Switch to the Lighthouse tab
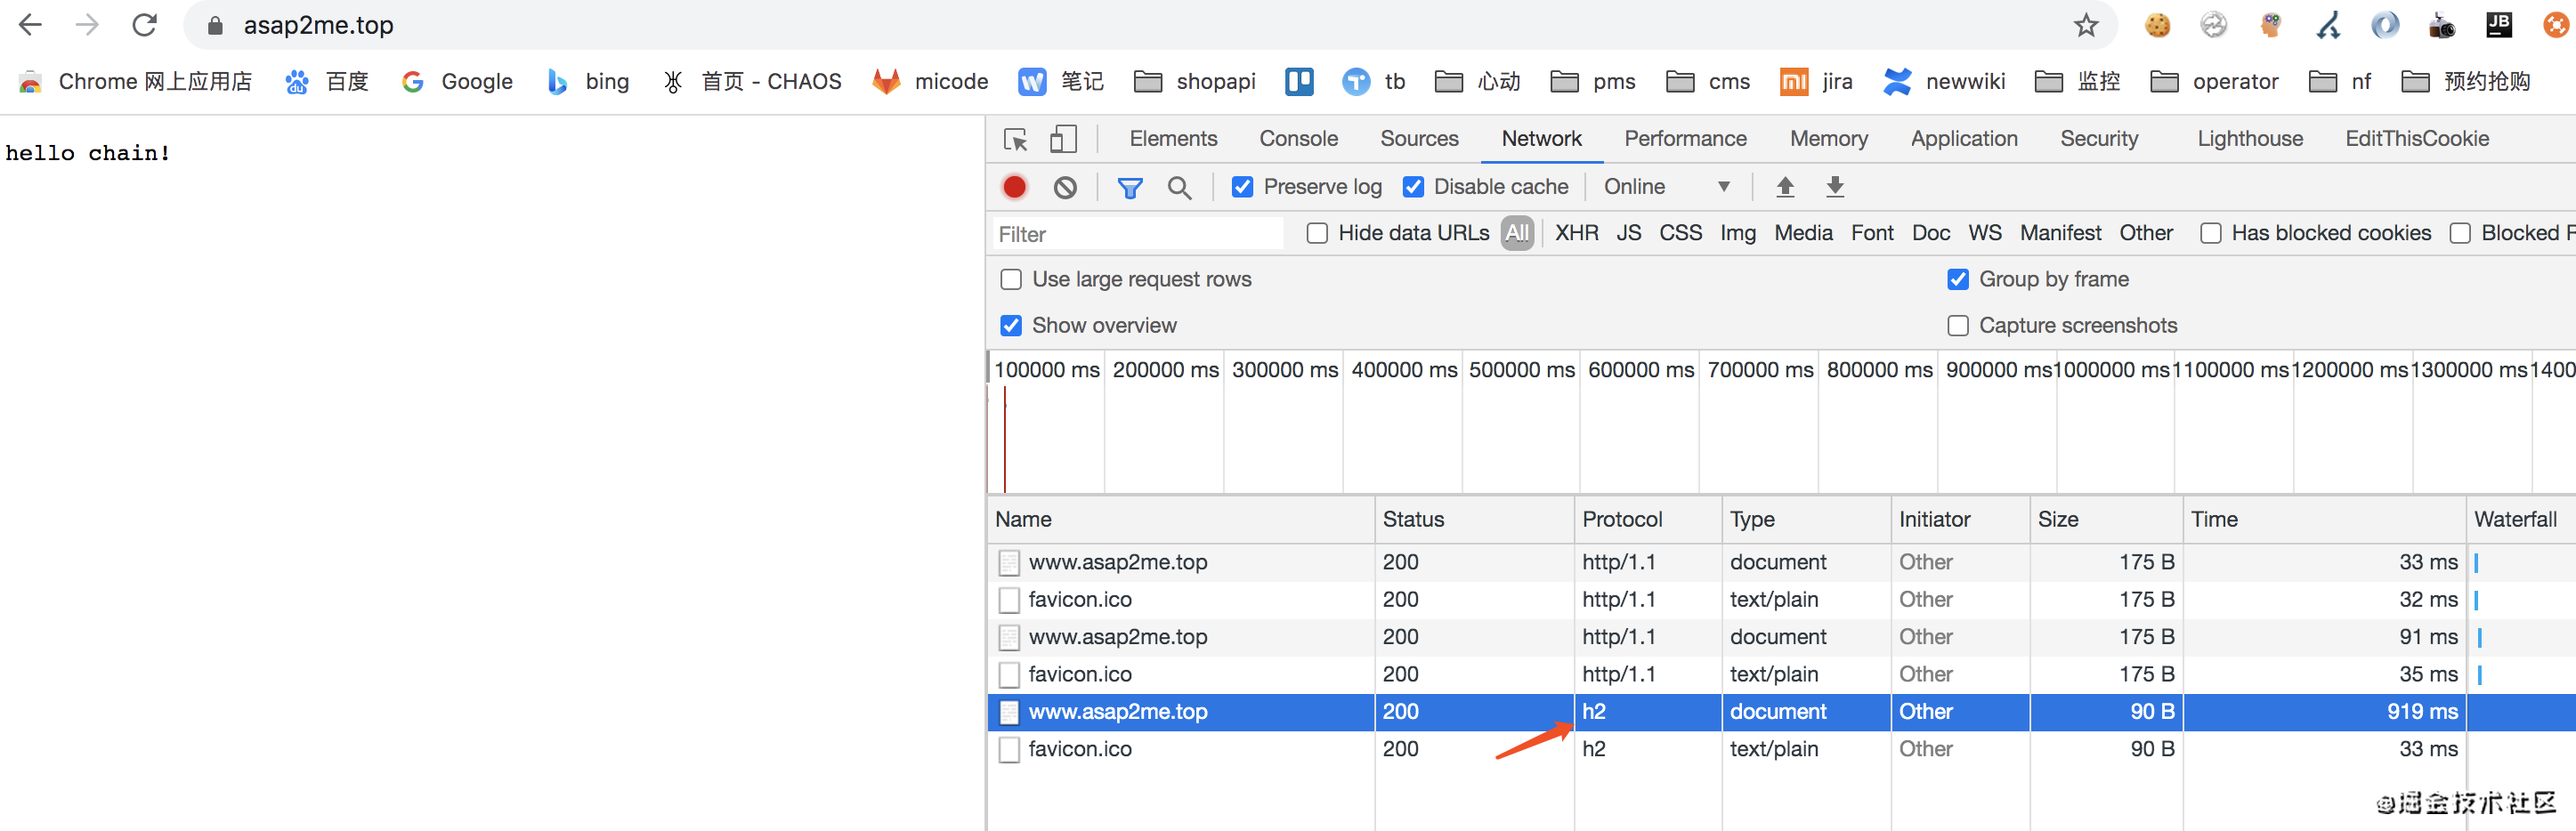Image resolution: width=2576 pixels, height=831 pixels. [x=2249, y=139]
